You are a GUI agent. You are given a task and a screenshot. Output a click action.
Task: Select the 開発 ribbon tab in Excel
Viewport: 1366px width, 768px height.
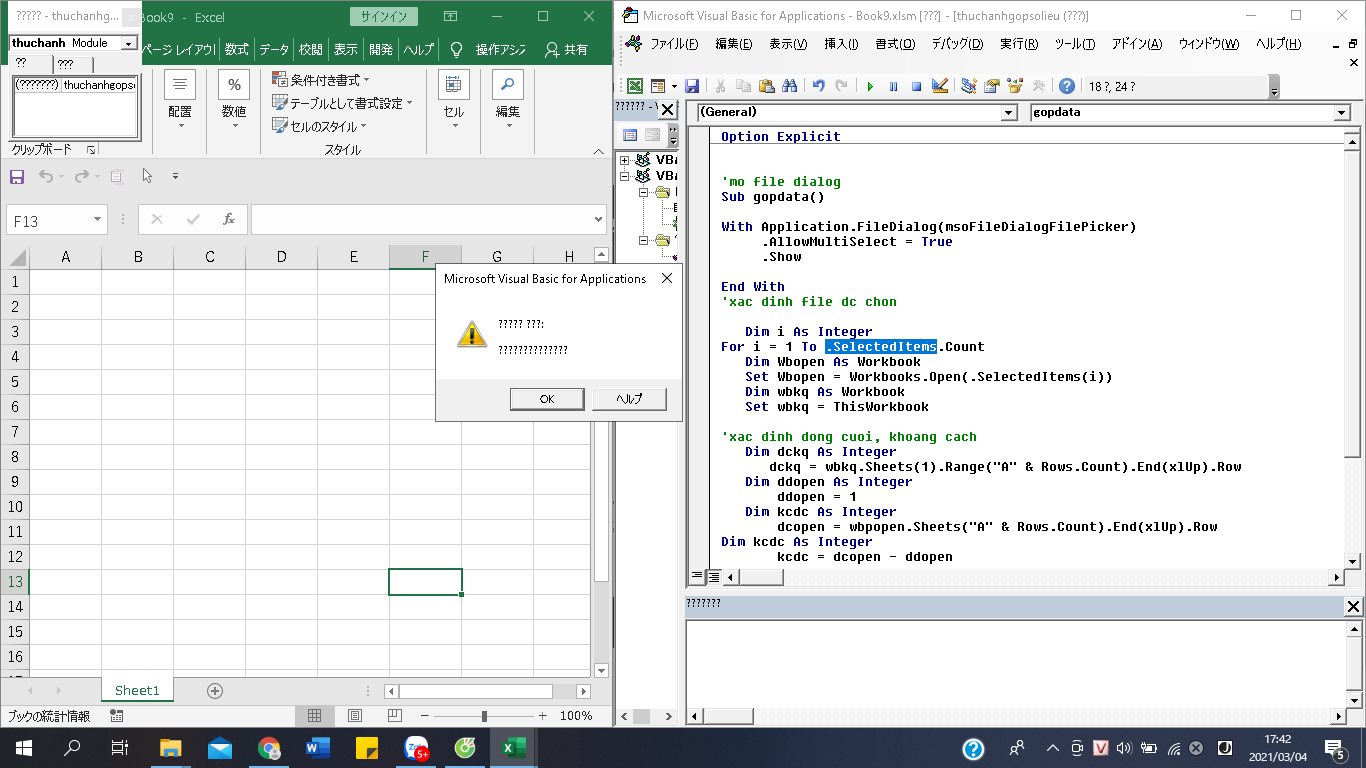click(x=380, y=49)
